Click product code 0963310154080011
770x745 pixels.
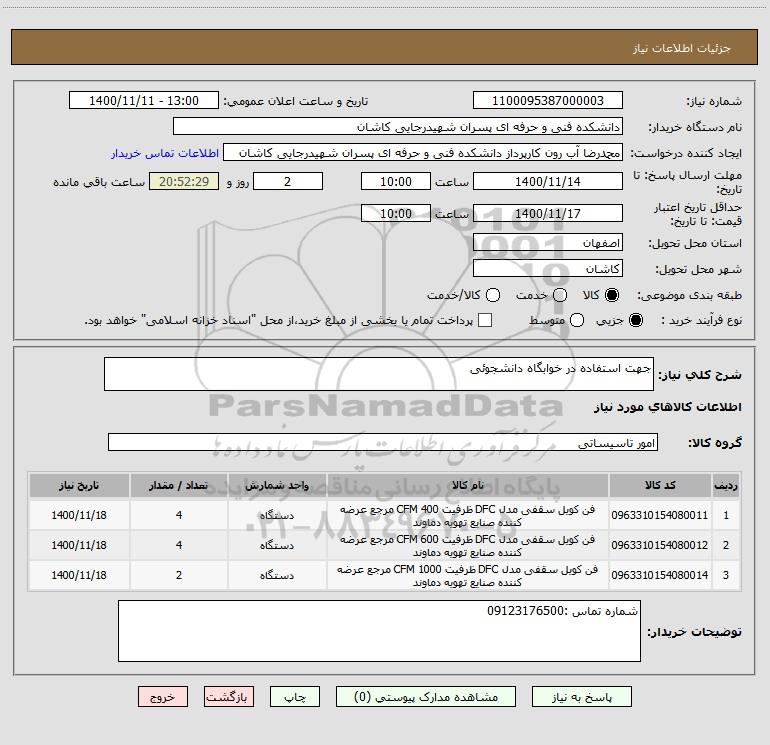click(x=660, y=515)
